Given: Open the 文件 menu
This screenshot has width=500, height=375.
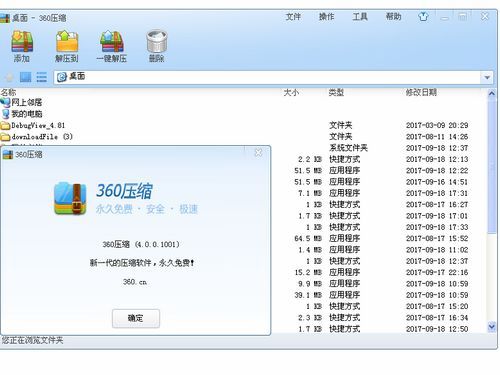Looking at the screenshot, I should (293, 17).
